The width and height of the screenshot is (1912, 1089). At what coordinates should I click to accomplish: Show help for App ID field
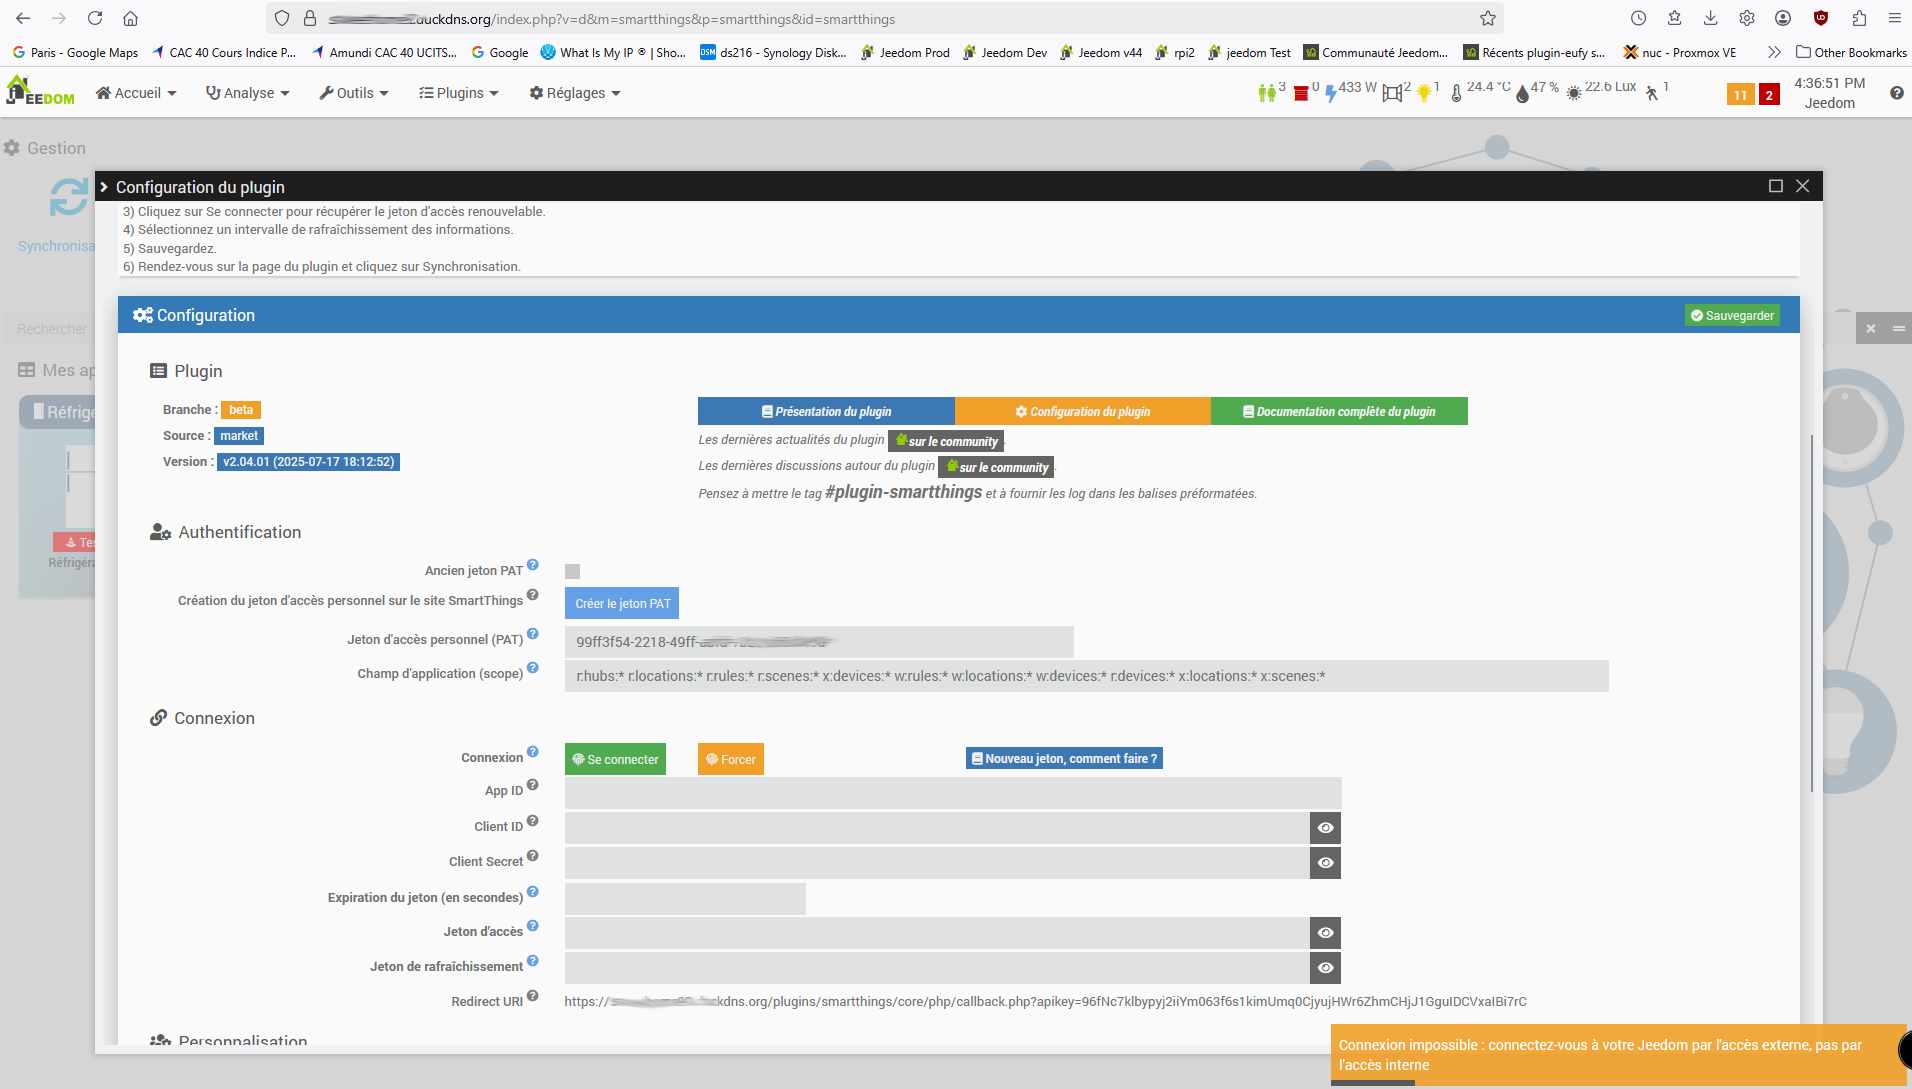533,785
